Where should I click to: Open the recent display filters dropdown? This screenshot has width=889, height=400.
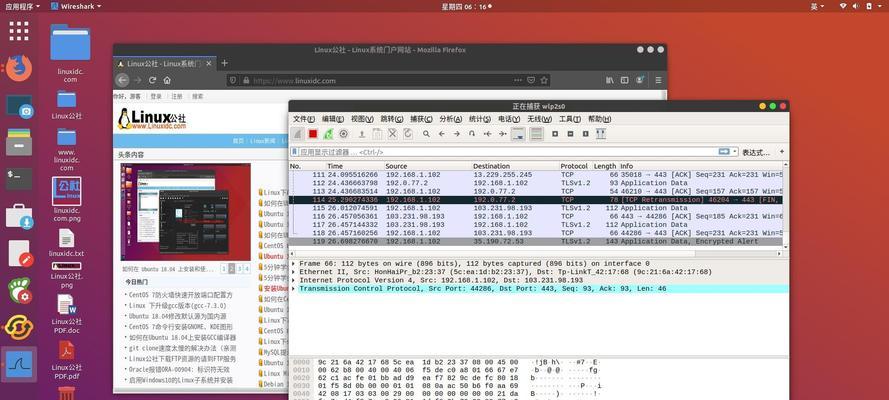pyautogui.click(x=735, y=152)
